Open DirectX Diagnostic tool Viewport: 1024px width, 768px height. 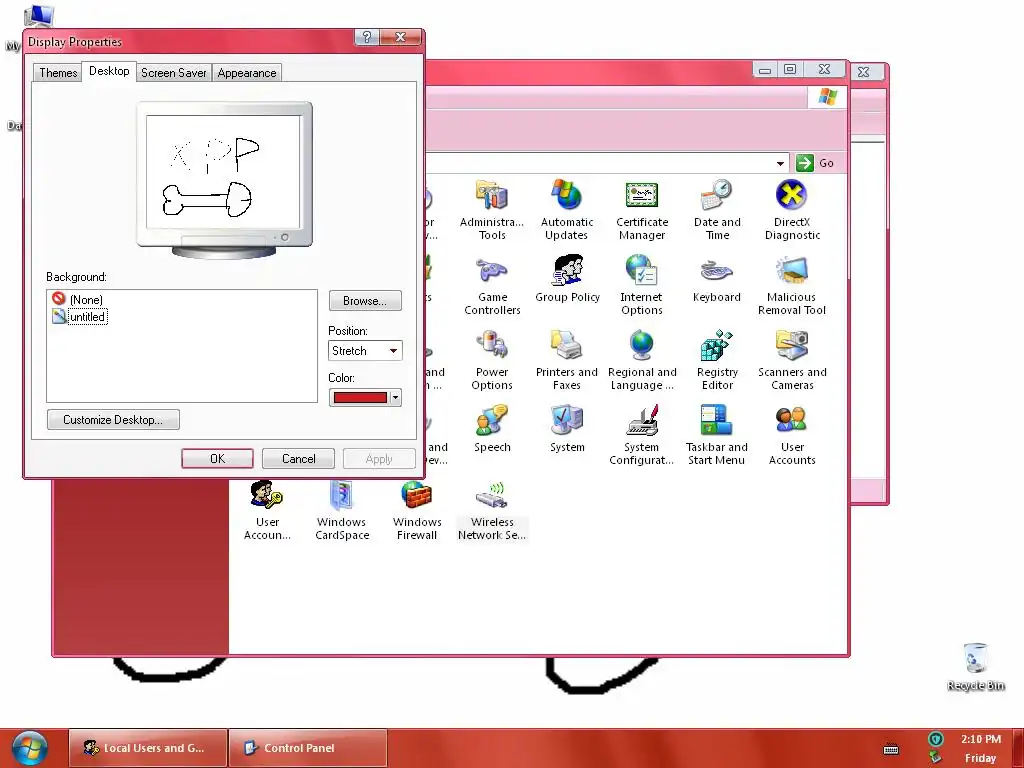pos(792,209)
